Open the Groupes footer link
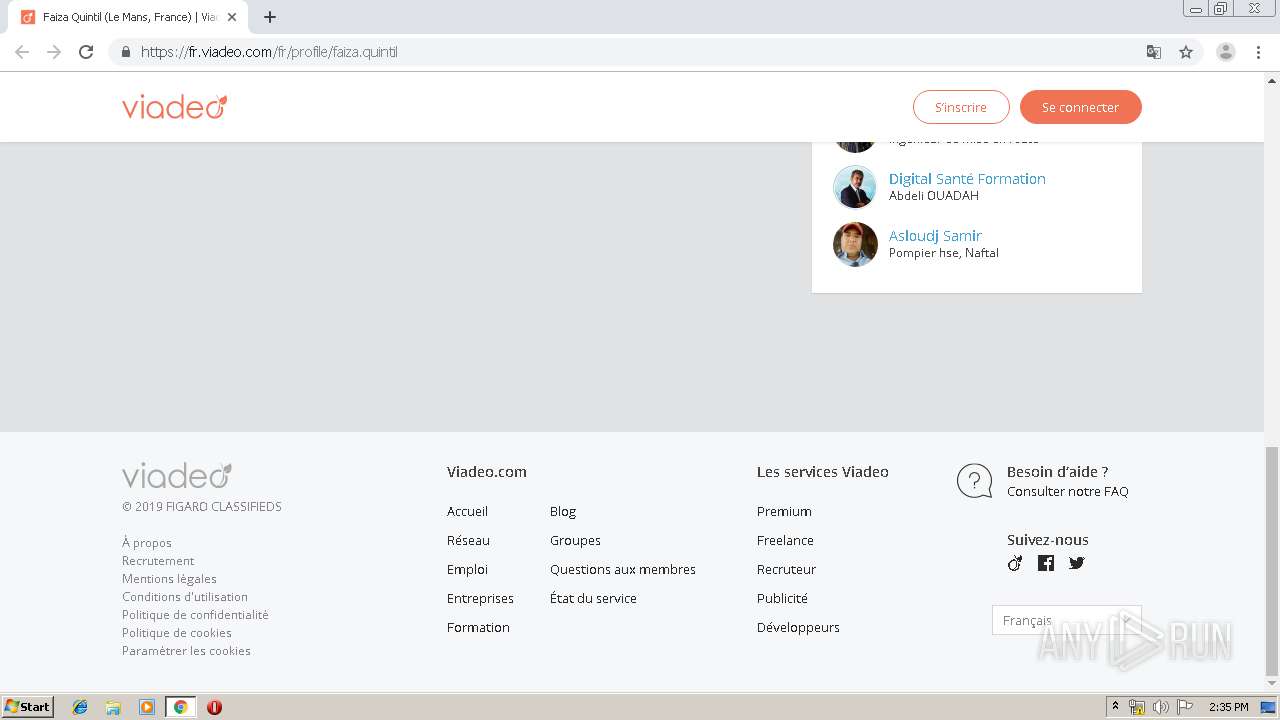1280x720 pixels. [x=575, y=540]
